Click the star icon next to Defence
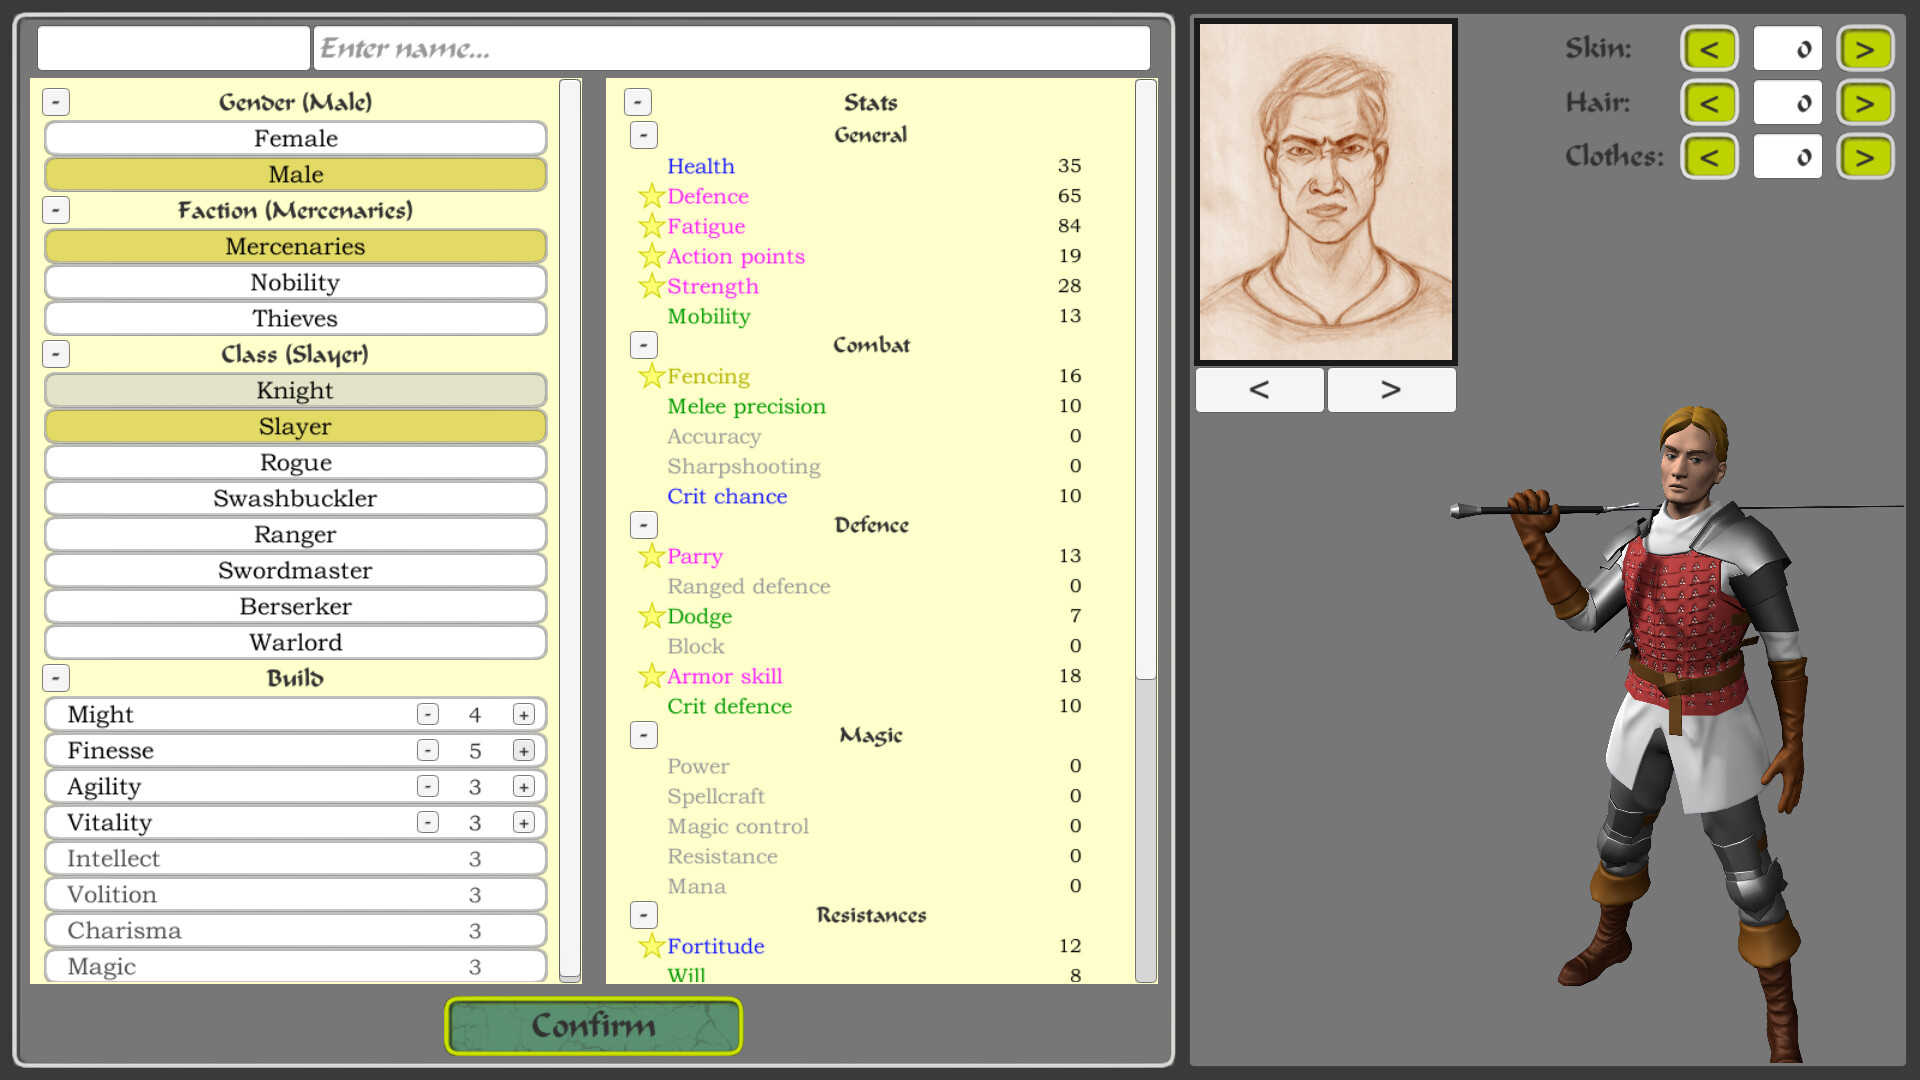The image size is (1920, 1080). (x=651, y=196)
